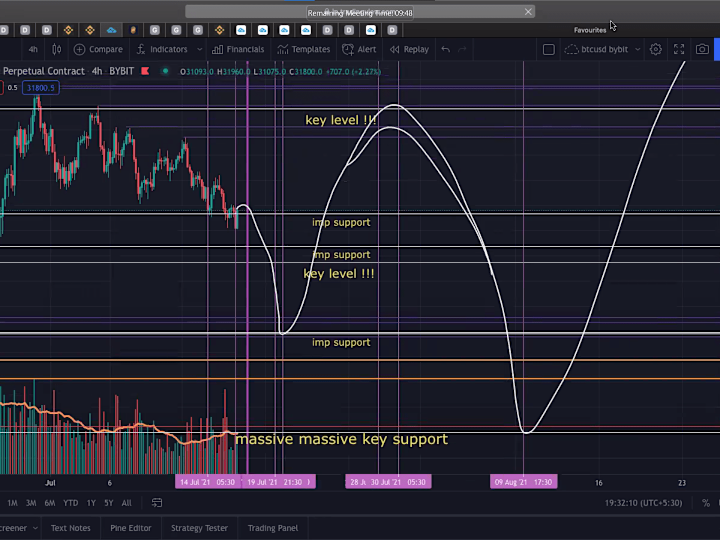
Task: Open the Pine Editor tab
Action: 130,528
